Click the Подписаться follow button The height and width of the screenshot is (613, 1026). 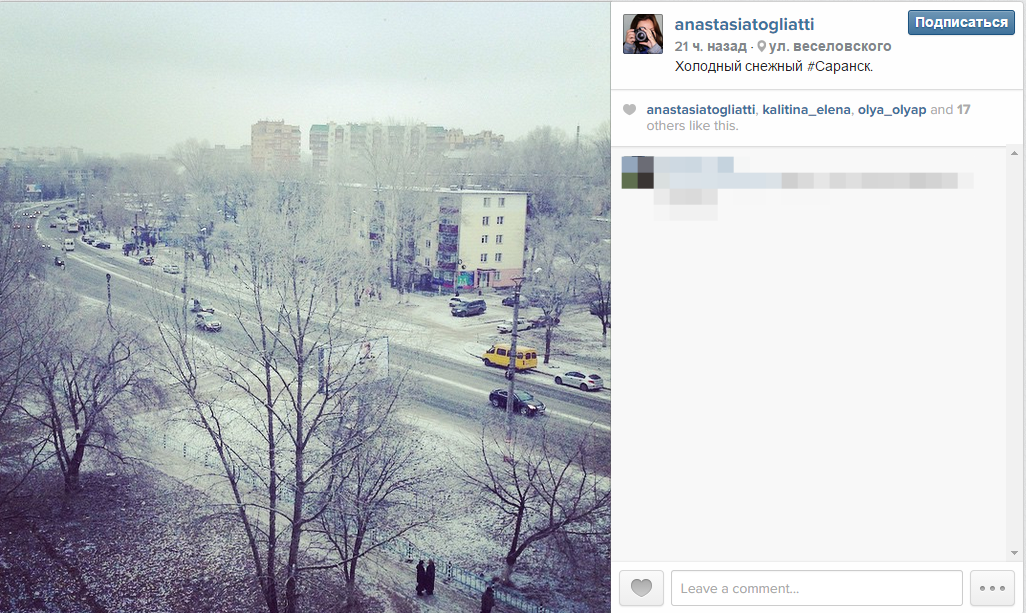961,22
